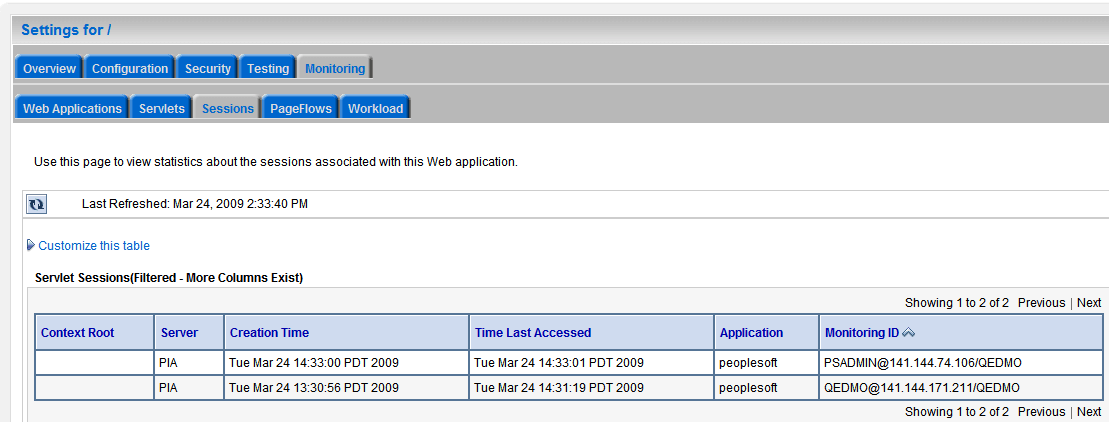
Task: Go to the Security tab
Action: (x=208, y=69)
